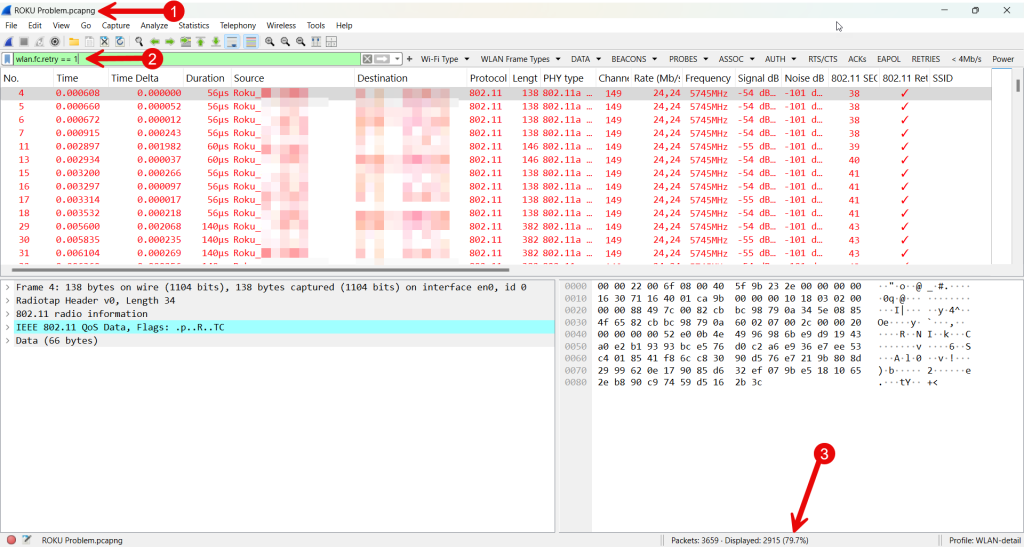Expand the Data (66 bytes) row
Screen dimensions: 1024x547
[8, 340]
